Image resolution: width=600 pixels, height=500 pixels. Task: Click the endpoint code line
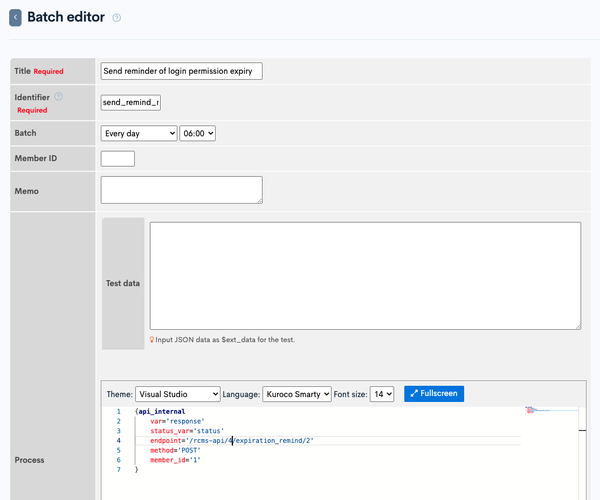pyautogui.click(x=232, y=441)
